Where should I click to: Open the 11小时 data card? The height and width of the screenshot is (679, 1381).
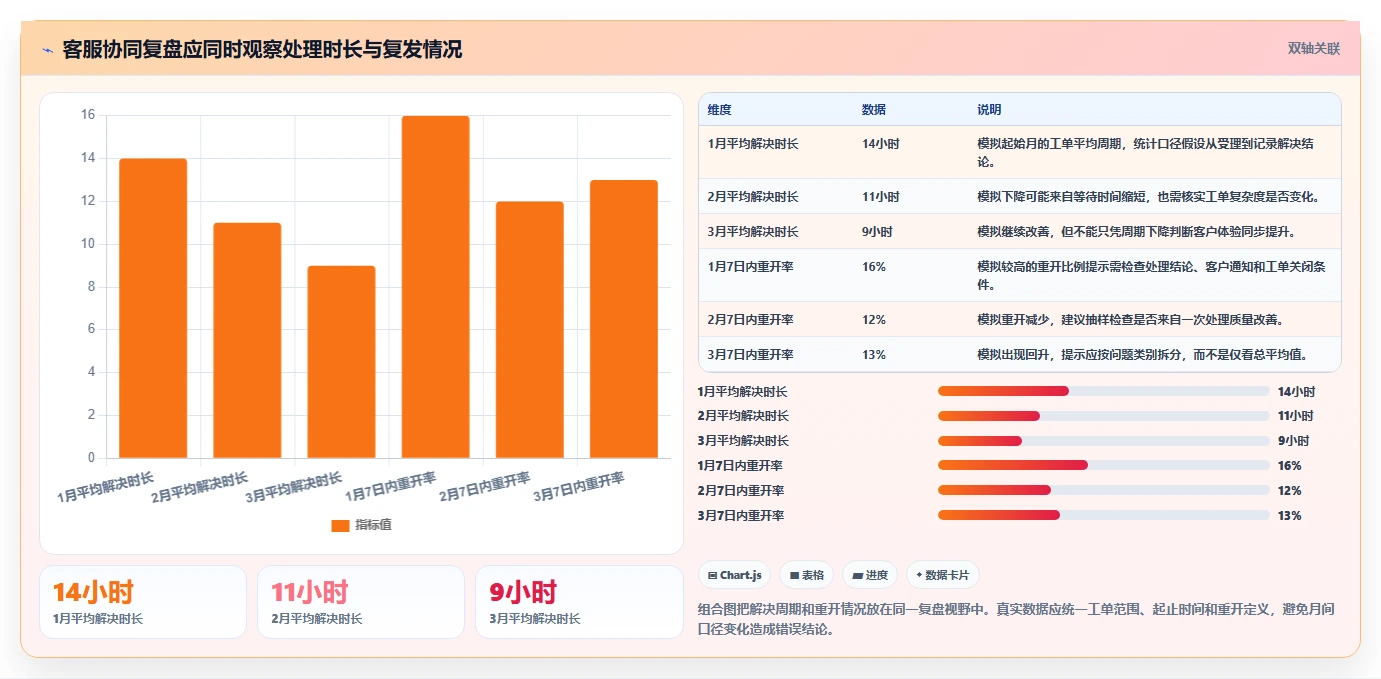(361, 602)
